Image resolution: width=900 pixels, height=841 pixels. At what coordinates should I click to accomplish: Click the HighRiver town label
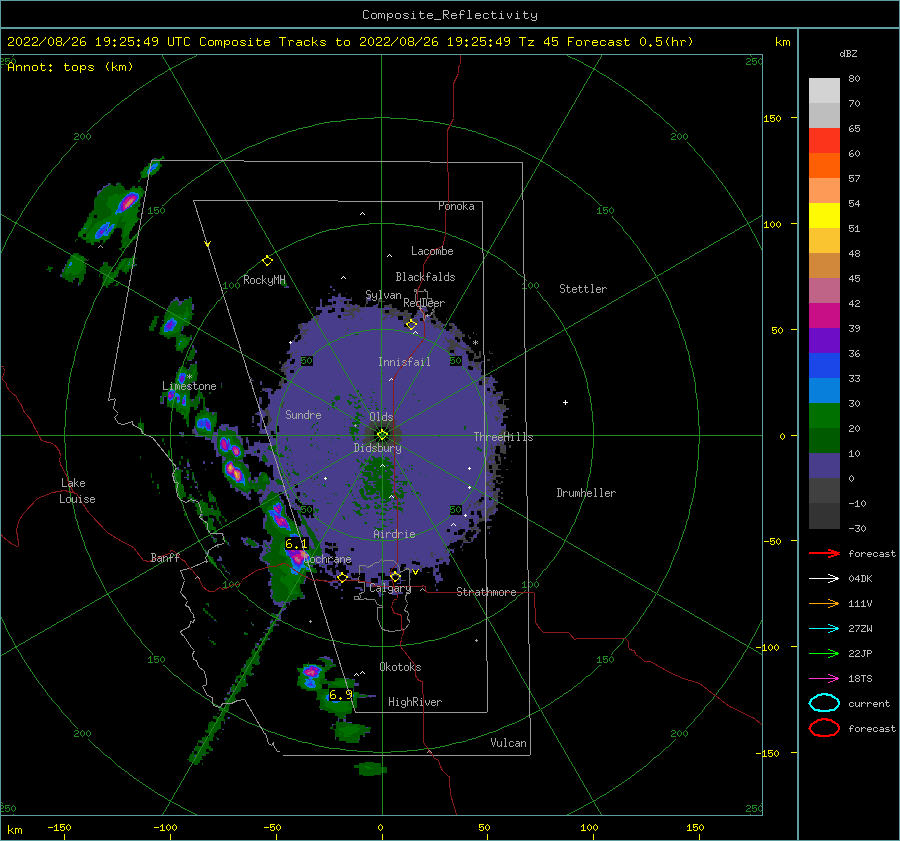(415, 702)
